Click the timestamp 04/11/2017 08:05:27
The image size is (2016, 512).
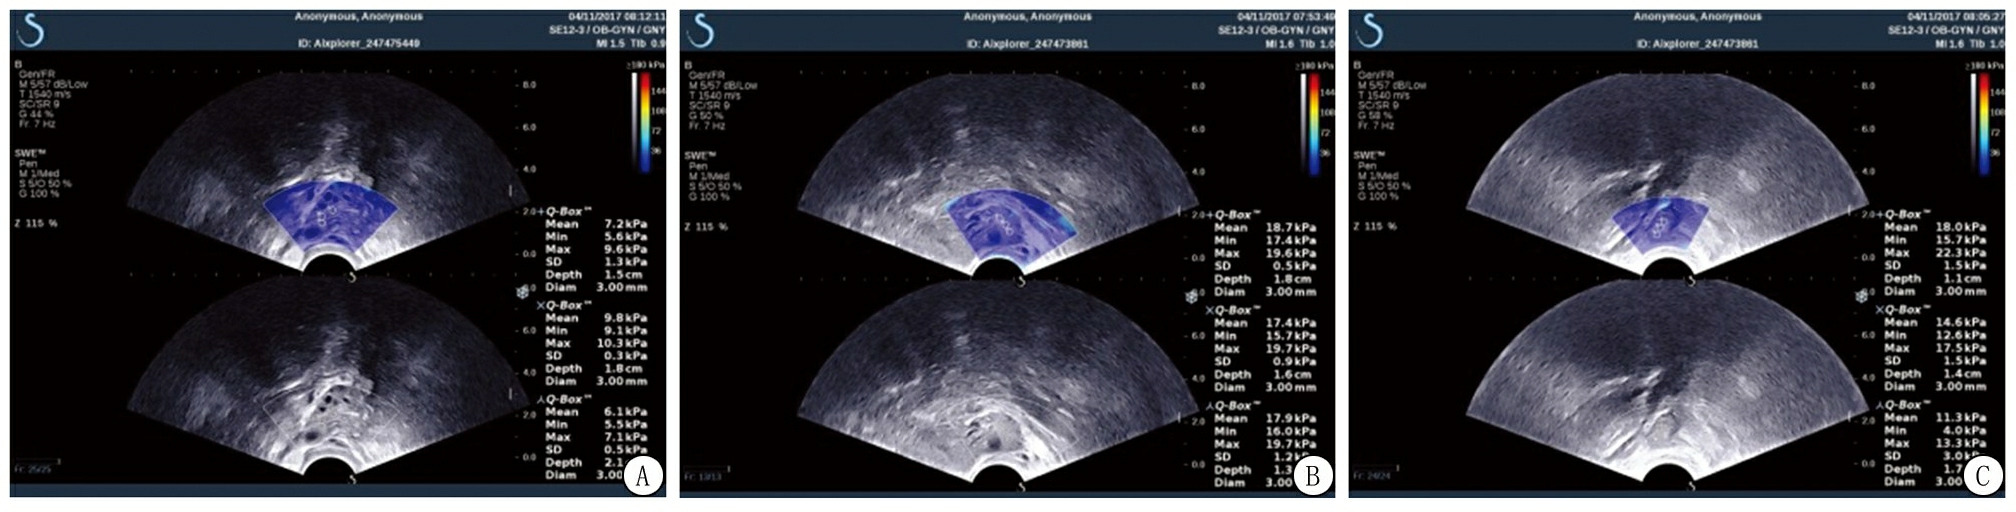pos(1956,17)
